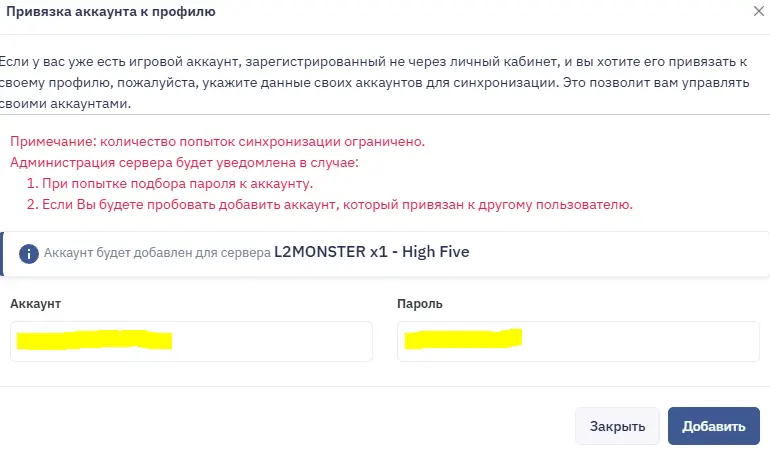Click the line 'Администрация сервера будет уведомлена'
This screenshot has height=457, width=770.
click(x=184, y=162)
